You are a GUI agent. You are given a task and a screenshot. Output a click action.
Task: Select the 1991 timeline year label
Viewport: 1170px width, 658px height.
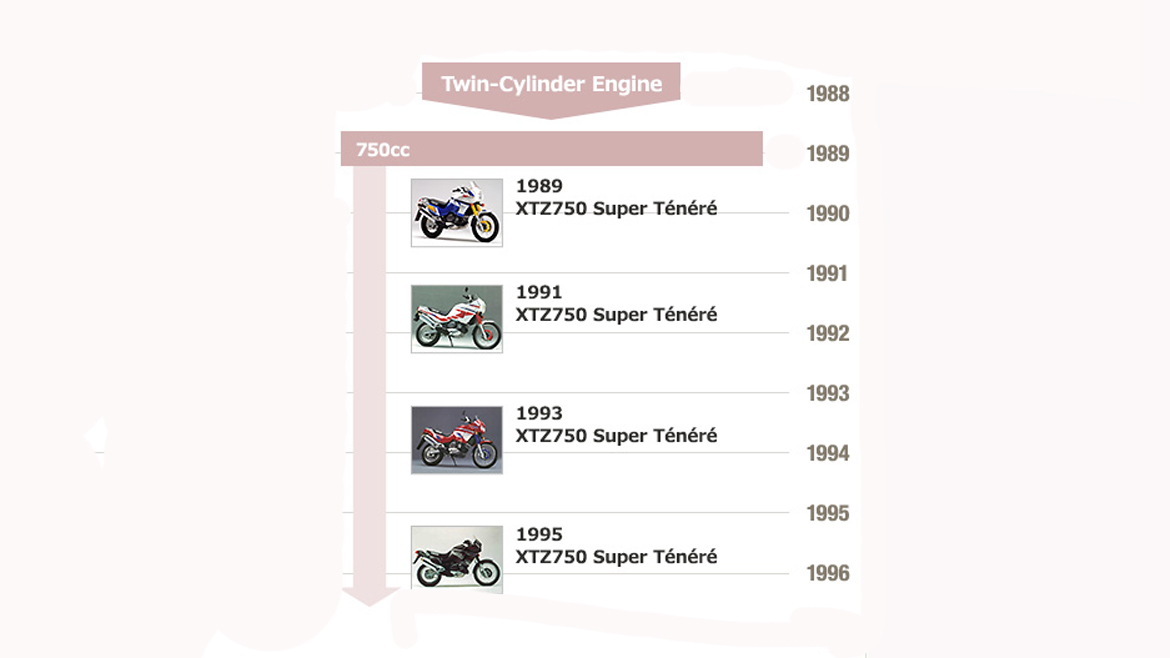[x=827, y=274]
